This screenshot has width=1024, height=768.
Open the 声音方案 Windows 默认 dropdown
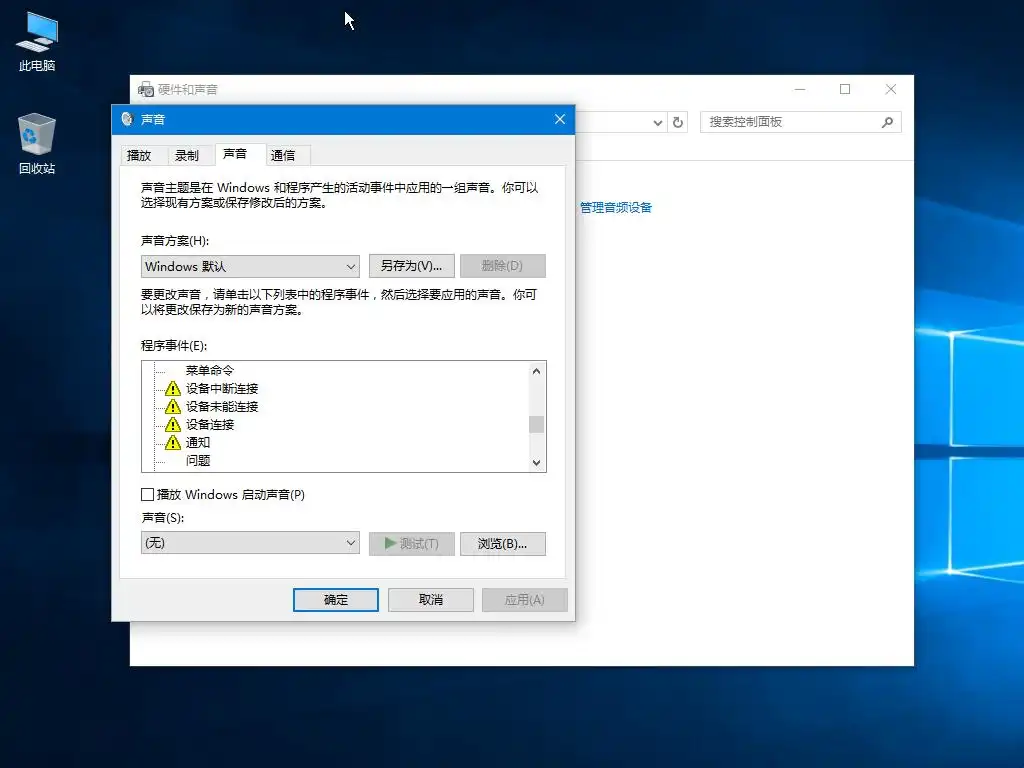click(x=250, y=266)
